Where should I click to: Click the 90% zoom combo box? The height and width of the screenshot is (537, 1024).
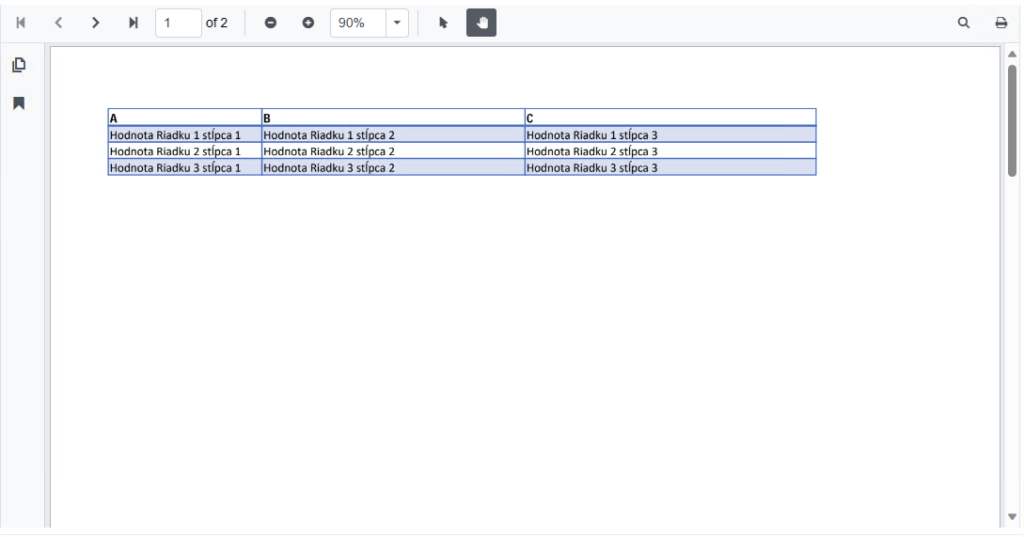point(358,23)
